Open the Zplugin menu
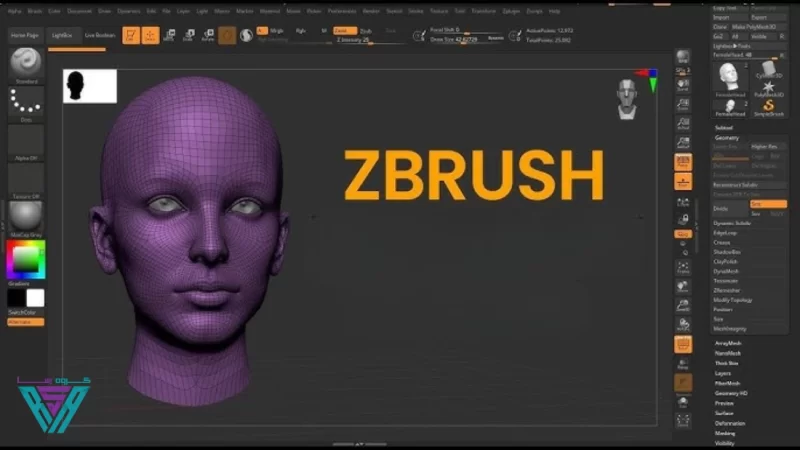800x450 pixels. tap(511, 11)
